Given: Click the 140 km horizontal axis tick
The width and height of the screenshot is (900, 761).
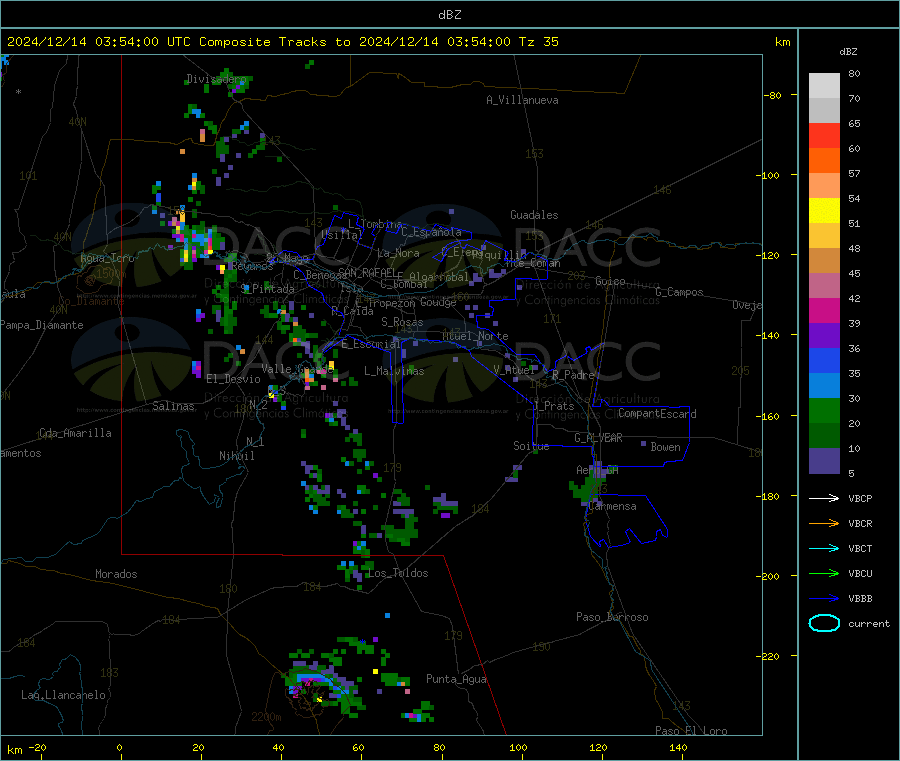Looking at the screenshot, I should 678,747.
